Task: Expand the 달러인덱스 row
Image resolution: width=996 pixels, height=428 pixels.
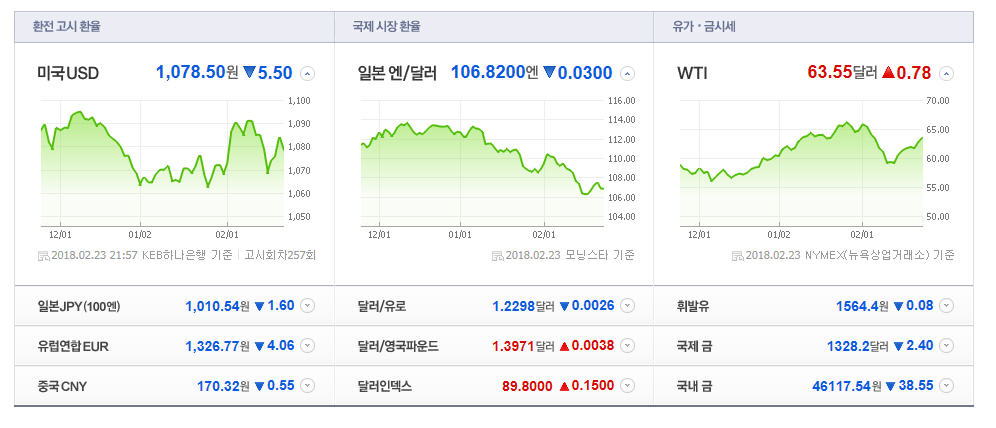Action: 627,385
